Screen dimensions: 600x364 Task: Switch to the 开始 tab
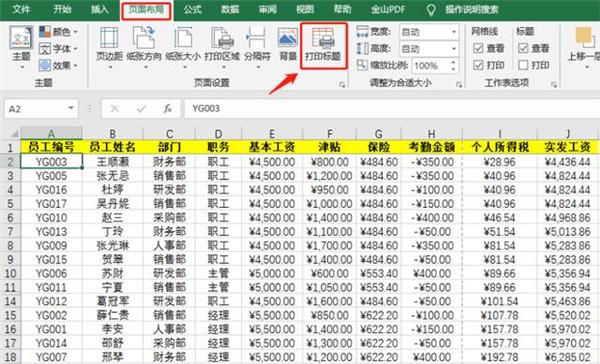click(62, 9)
